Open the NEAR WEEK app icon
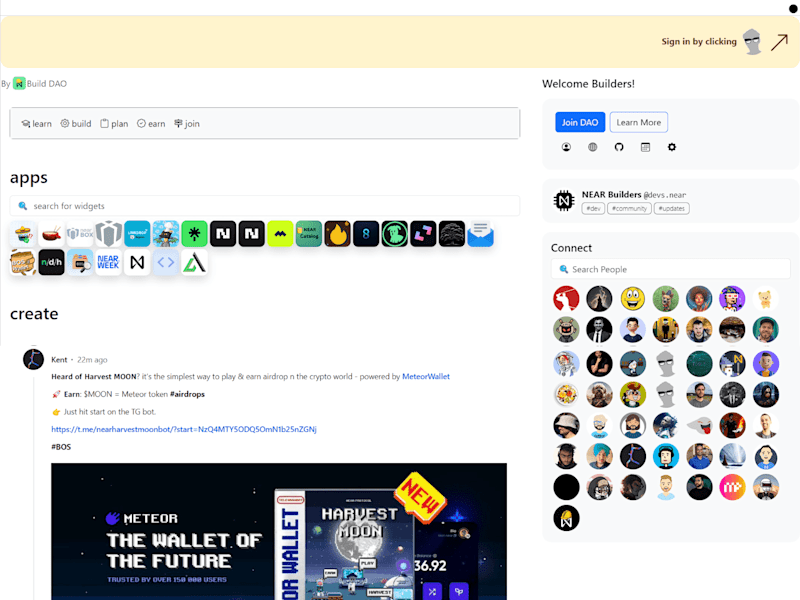 pos(108,262)
